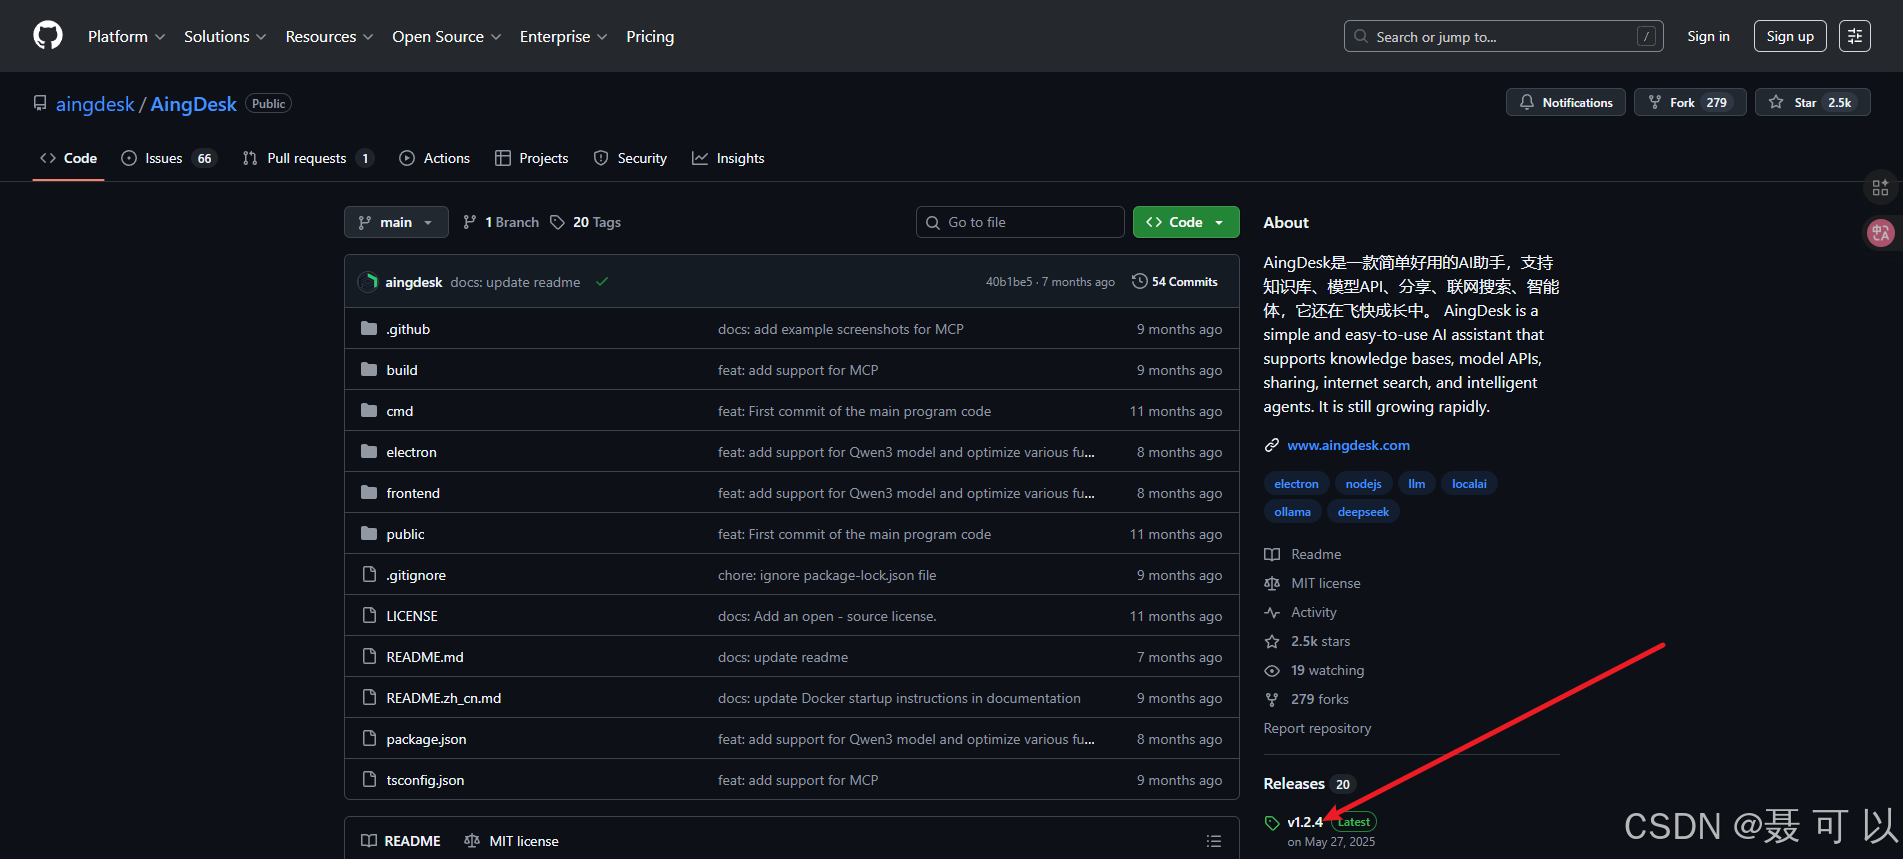Viewport: 1903px width, 859px height.
Task: Click the GitHub logo icon
Action: (48, 36)
